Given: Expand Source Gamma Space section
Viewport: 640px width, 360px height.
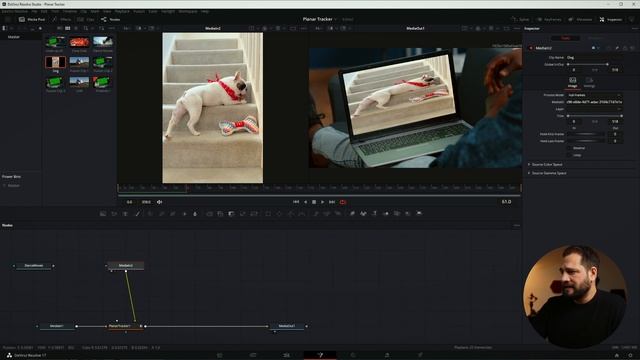Looking at the screenshot, I should coord(549,173).
